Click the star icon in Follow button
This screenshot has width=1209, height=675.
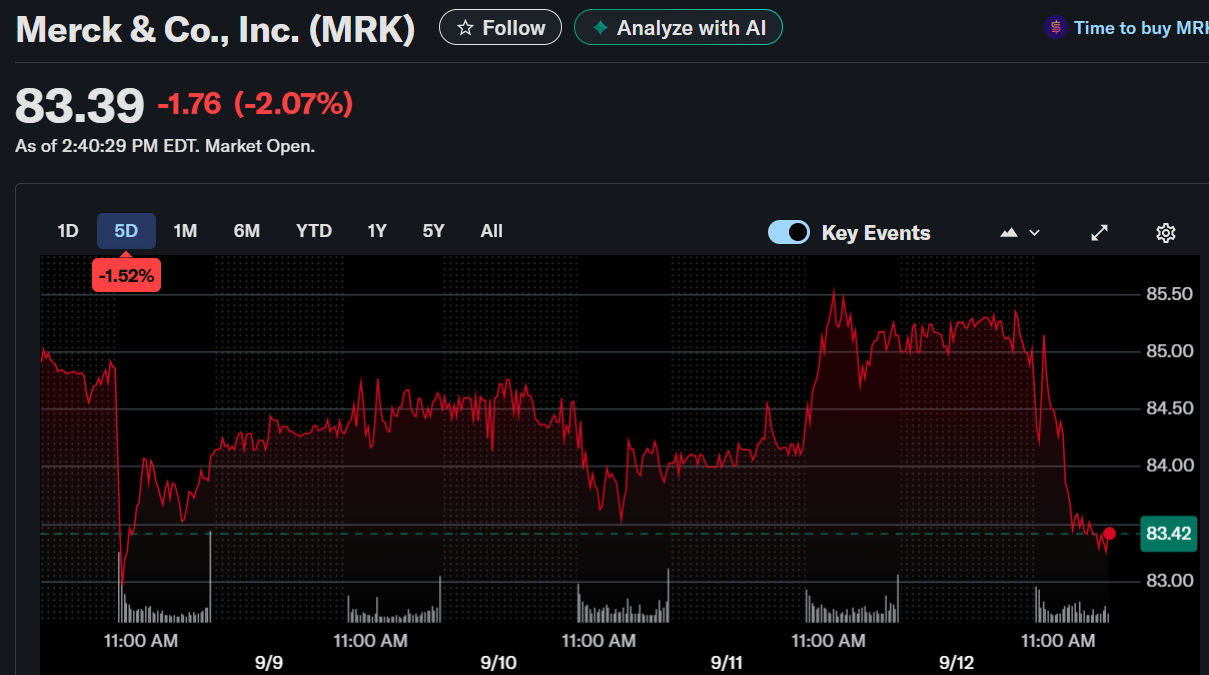[x=465, y=28]
